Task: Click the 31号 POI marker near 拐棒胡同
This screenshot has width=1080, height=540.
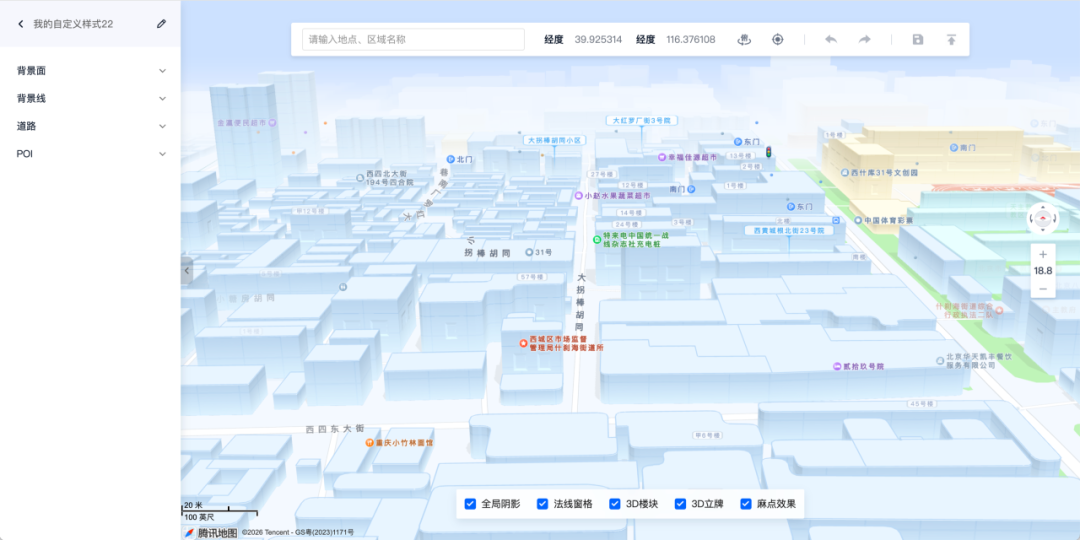Action: [529, 253]
